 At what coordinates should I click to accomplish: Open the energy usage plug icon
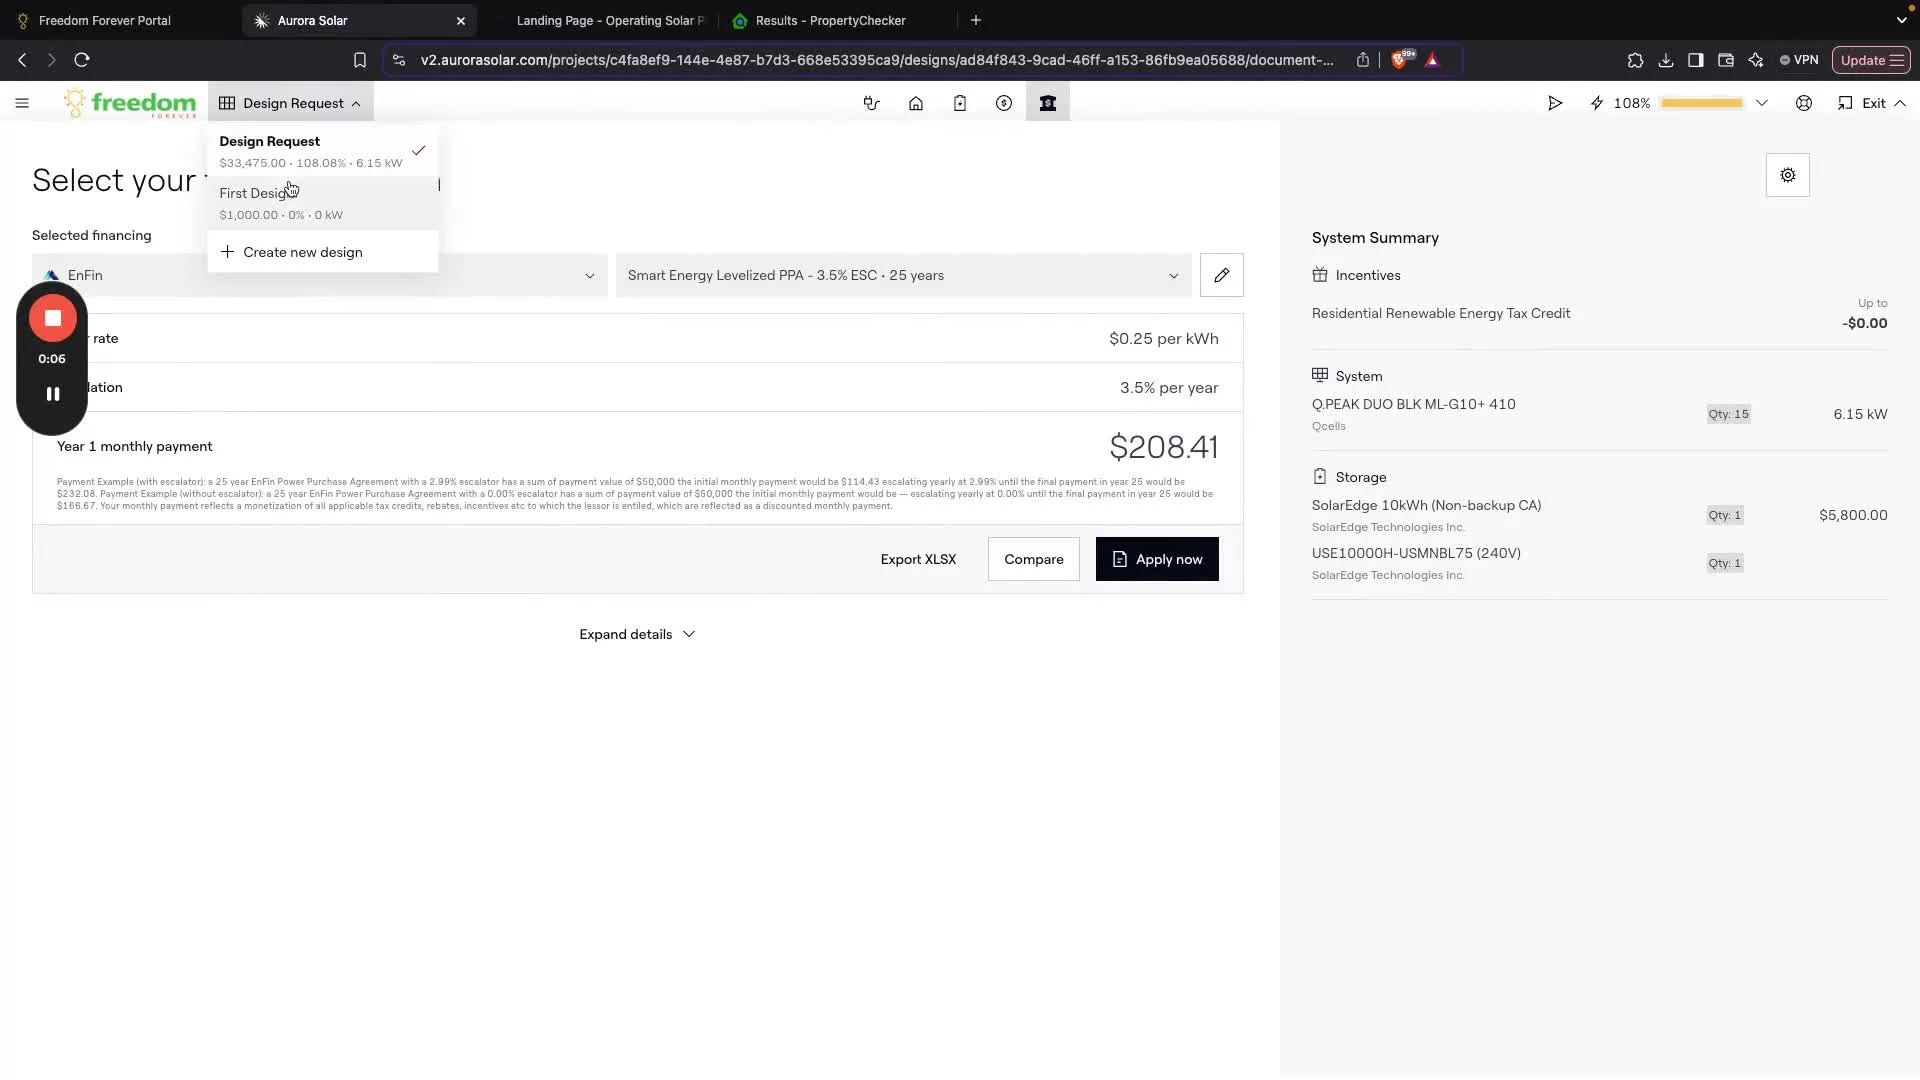coord(872,103)
